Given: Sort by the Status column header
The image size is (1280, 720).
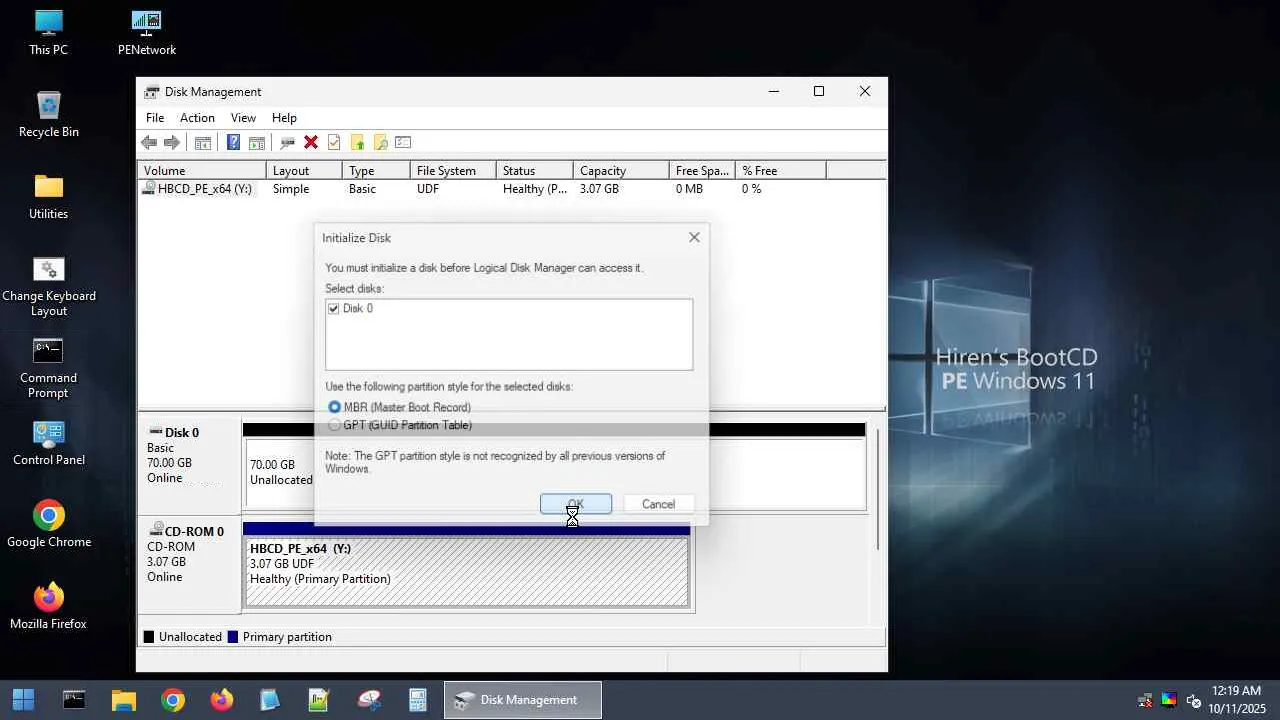Looking at the screenshot, I should point(535,171).
